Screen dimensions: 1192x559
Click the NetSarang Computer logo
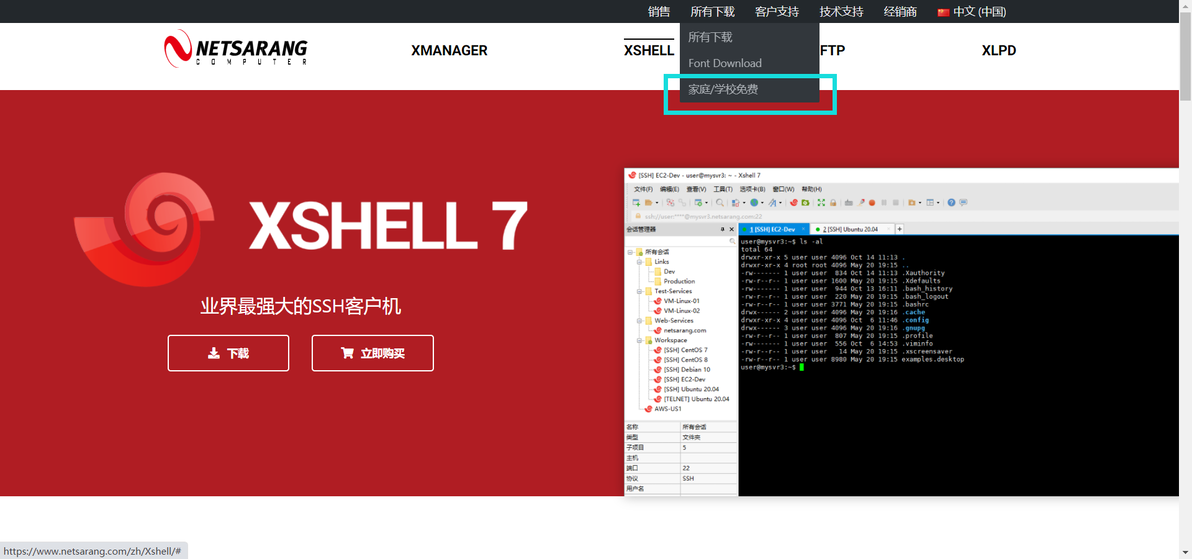236,49
